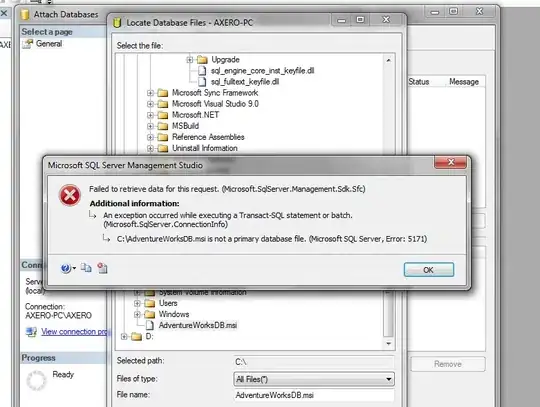Image resolution: width=540 pixels, height=407 pixels.
Task: Copy error message text icon
Action: click(x=86, y=268)
